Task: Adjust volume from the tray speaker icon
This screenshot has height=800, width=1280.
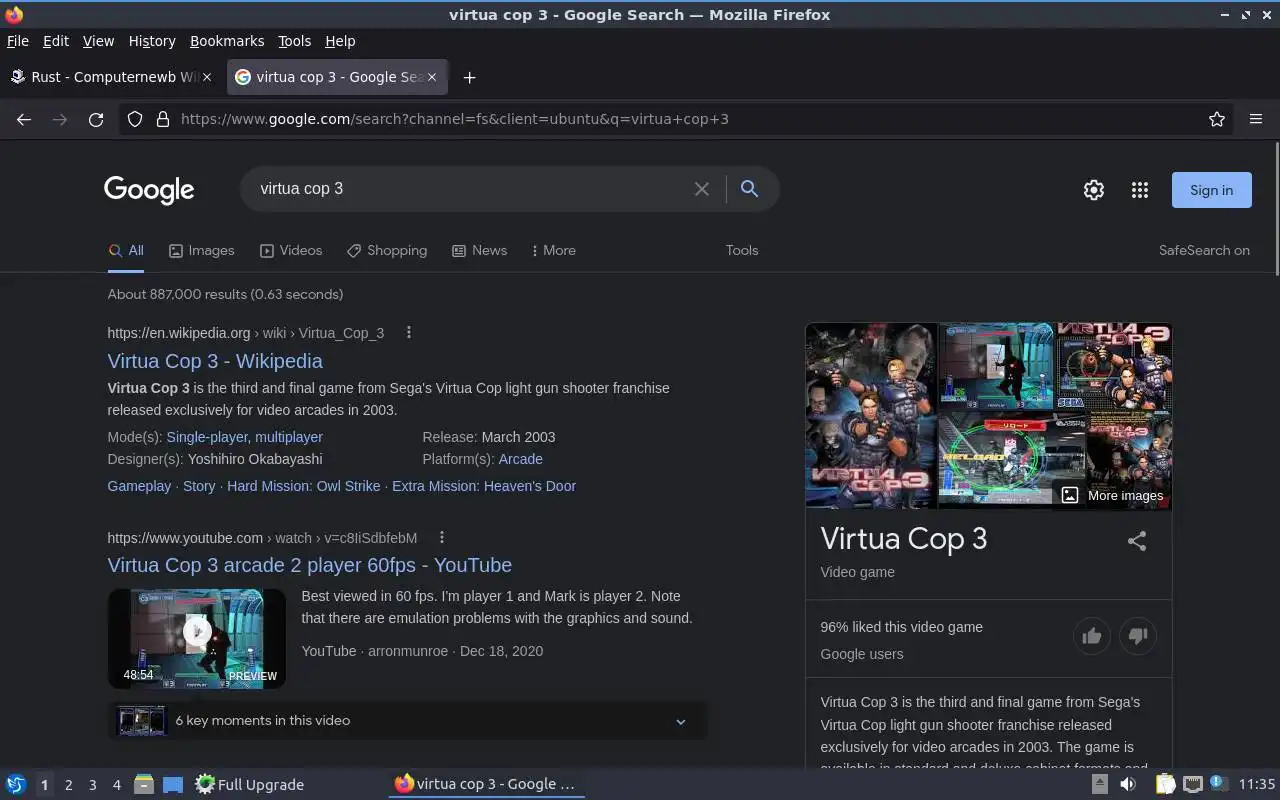Action: coord(1128,784)
